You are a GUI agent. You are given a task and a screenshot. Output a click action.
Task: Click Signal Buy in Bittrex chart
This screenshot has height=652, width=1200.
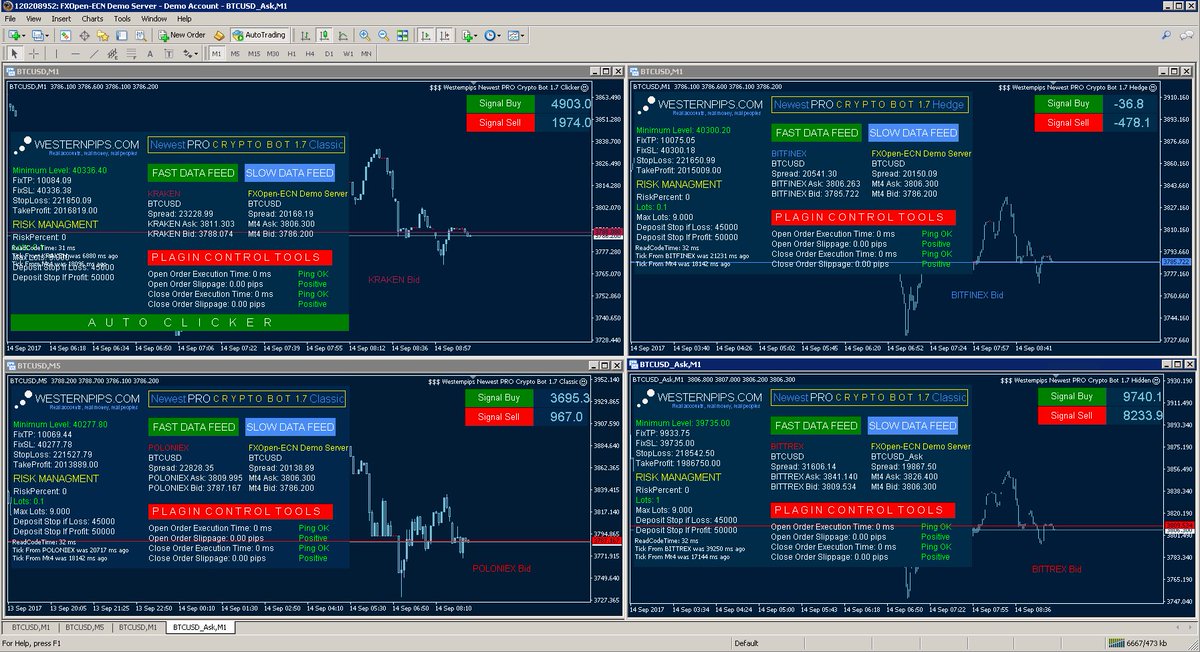[x=1072, y=396]
